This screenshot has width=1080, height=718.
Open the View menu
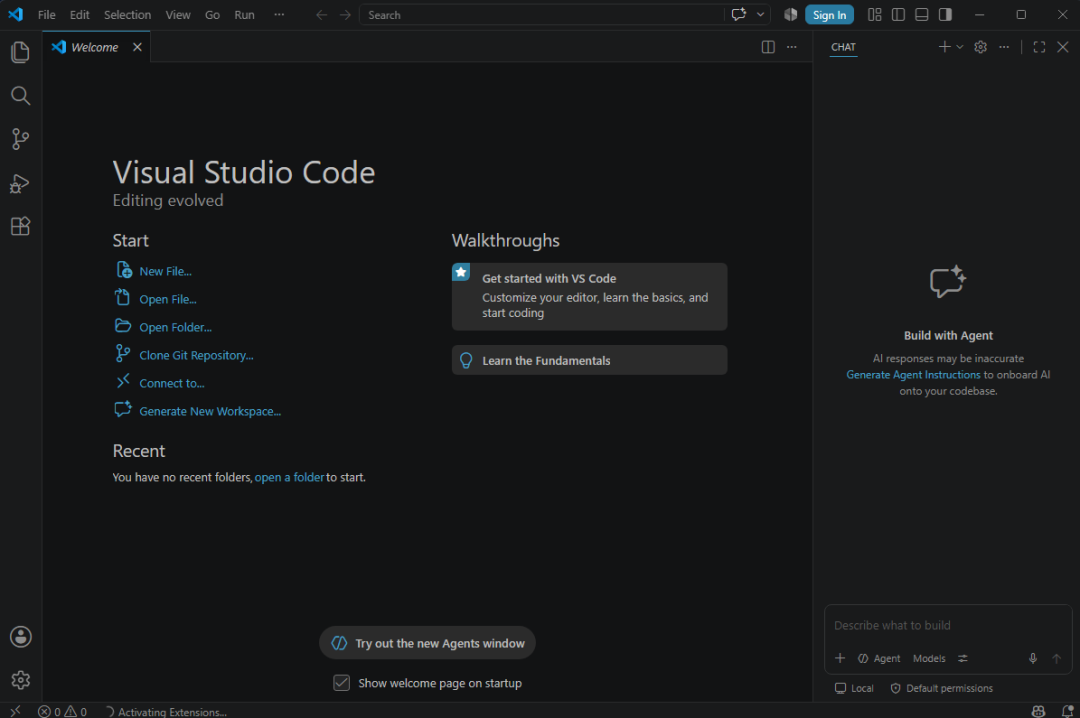178,14
